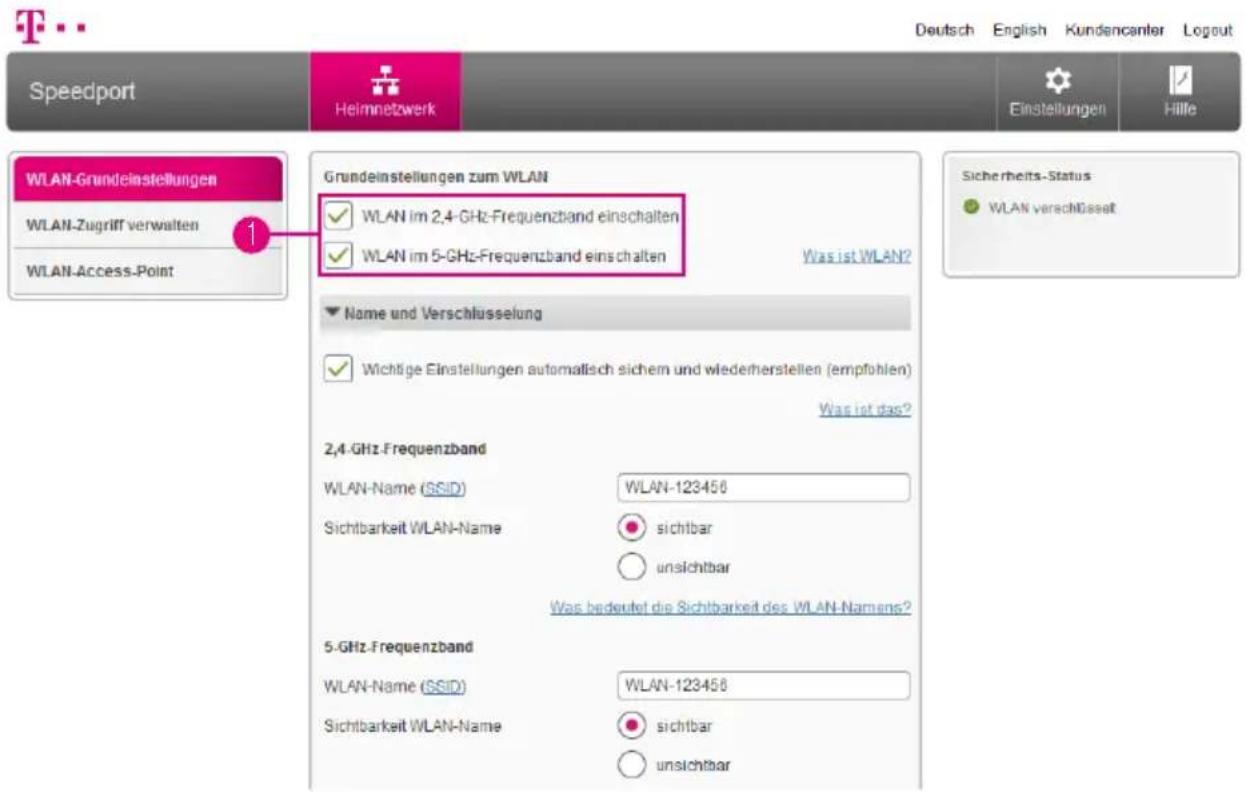Switch language to English
This screenshot has height=793, width=1246.
[1019, 30]
